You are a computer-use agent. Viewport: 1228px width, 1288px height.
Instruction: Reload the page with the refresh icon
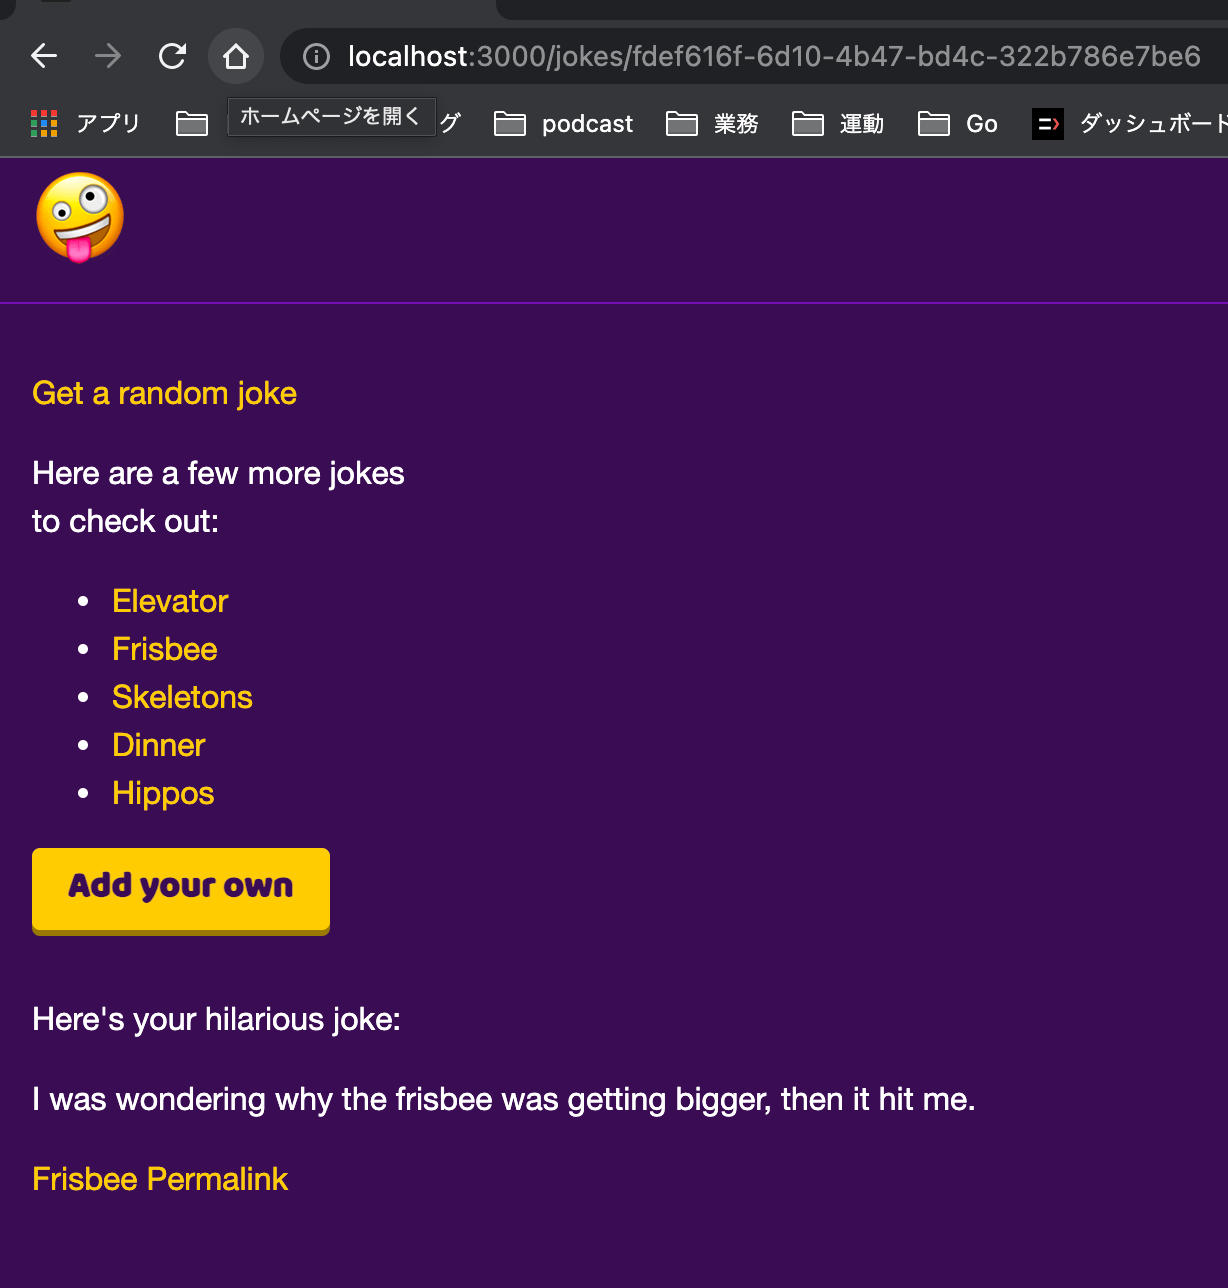click(172, 56)
